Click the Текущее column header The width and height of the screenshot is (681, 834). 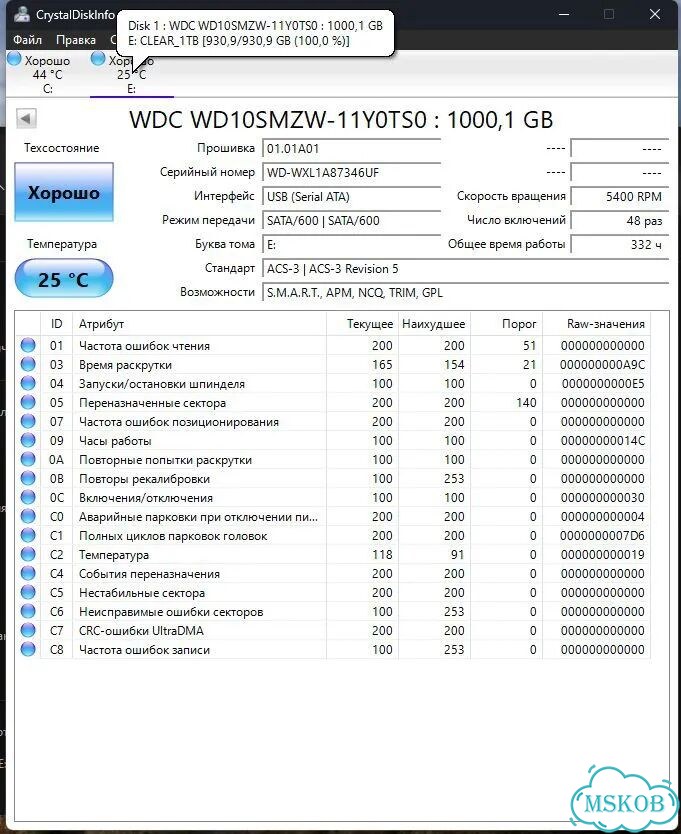[x=362, y=323]
